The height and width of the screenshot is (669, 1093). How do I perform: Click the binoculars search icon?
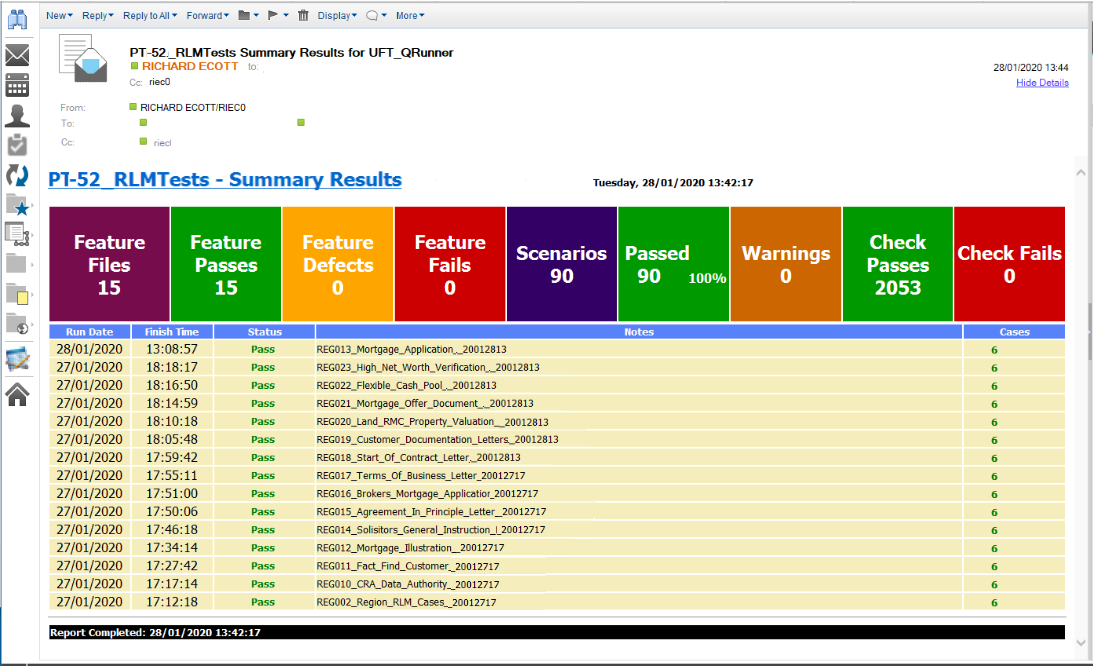click(18, 18)
